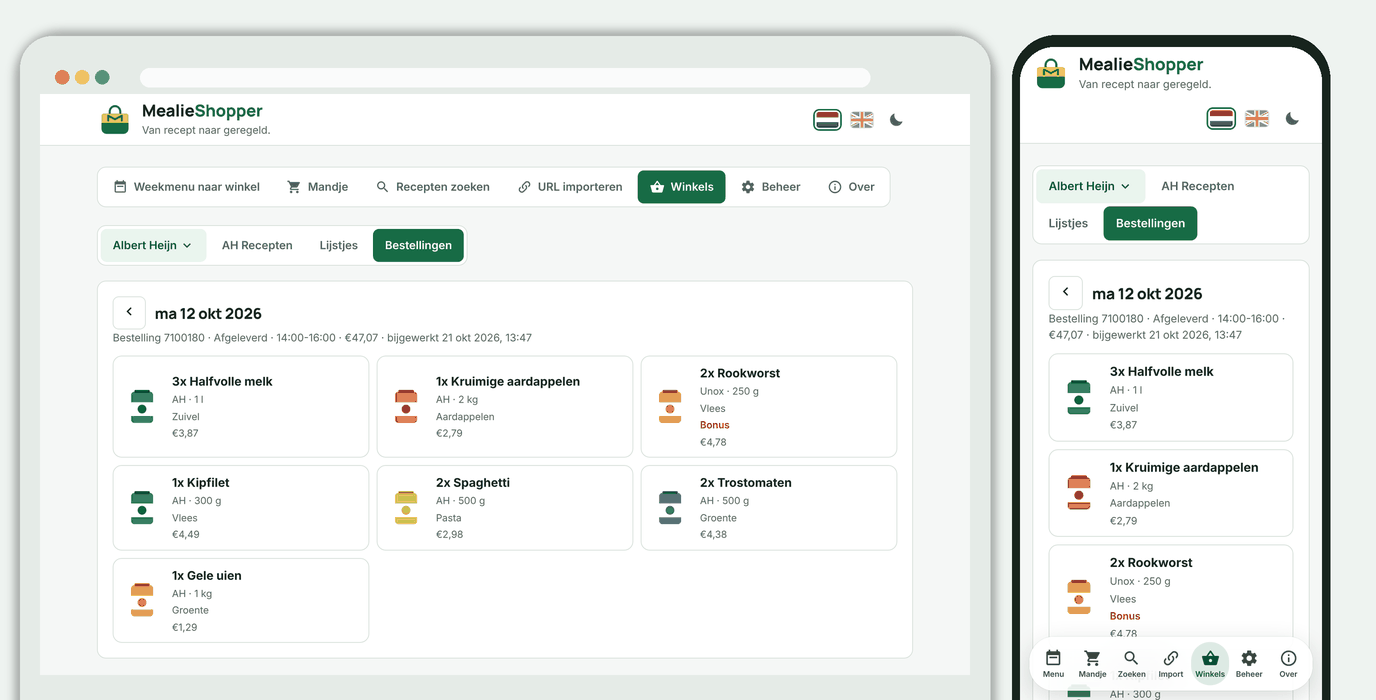This screenshot has width=1376, height=700.
Task: Click the browser address bar
Action: (505, 77)
